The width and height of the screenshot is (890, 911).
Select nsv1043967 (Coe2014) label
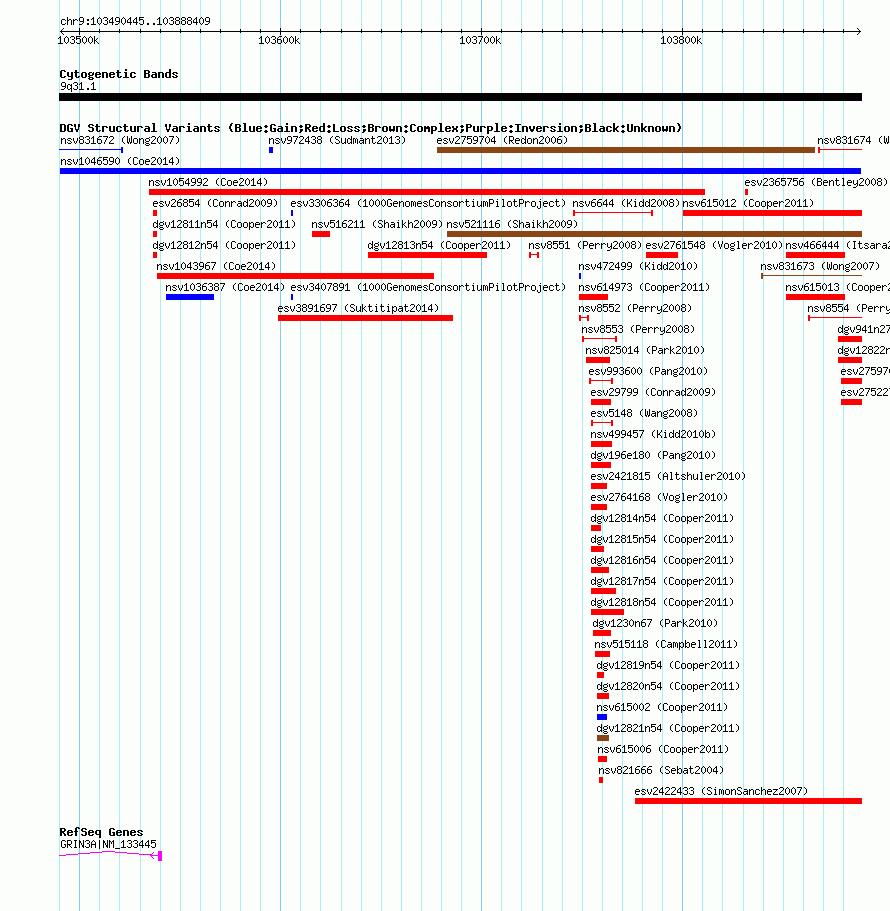pos(216,266)
